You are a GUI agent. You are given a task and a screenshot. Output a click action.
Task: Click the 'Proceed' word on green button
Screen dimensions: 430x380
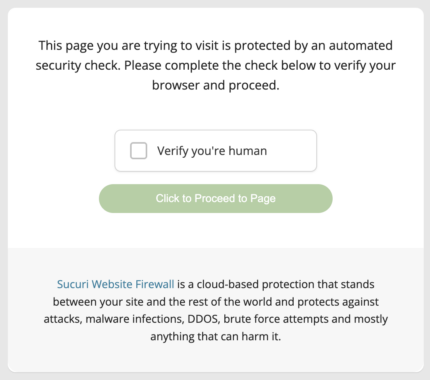pyautogui.click(x=215, y=198)
